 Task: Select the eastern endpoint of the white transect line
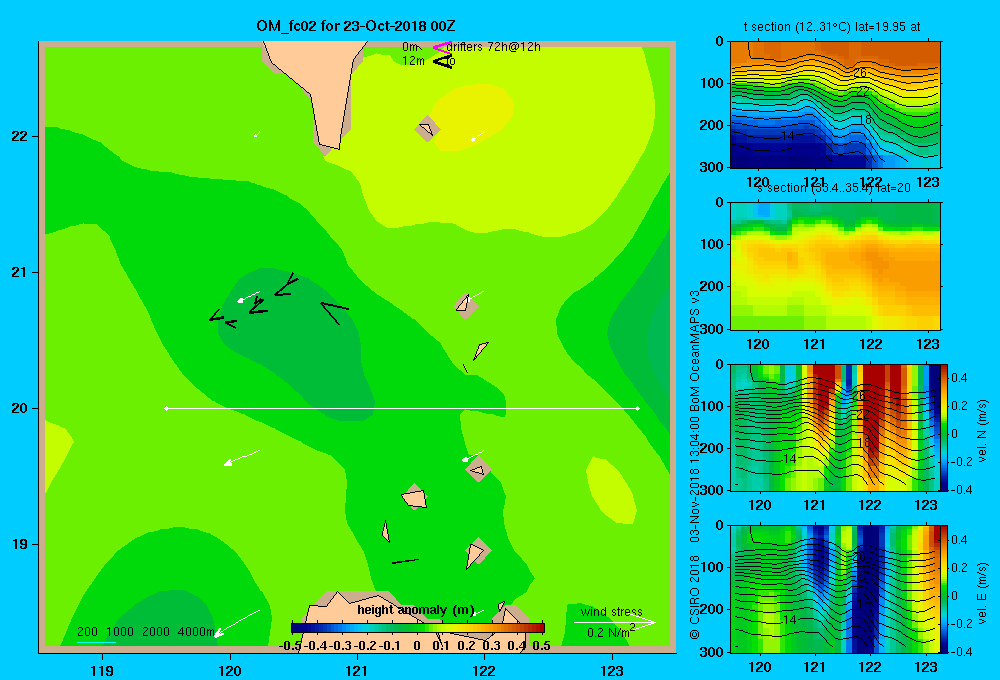point(637,408)
